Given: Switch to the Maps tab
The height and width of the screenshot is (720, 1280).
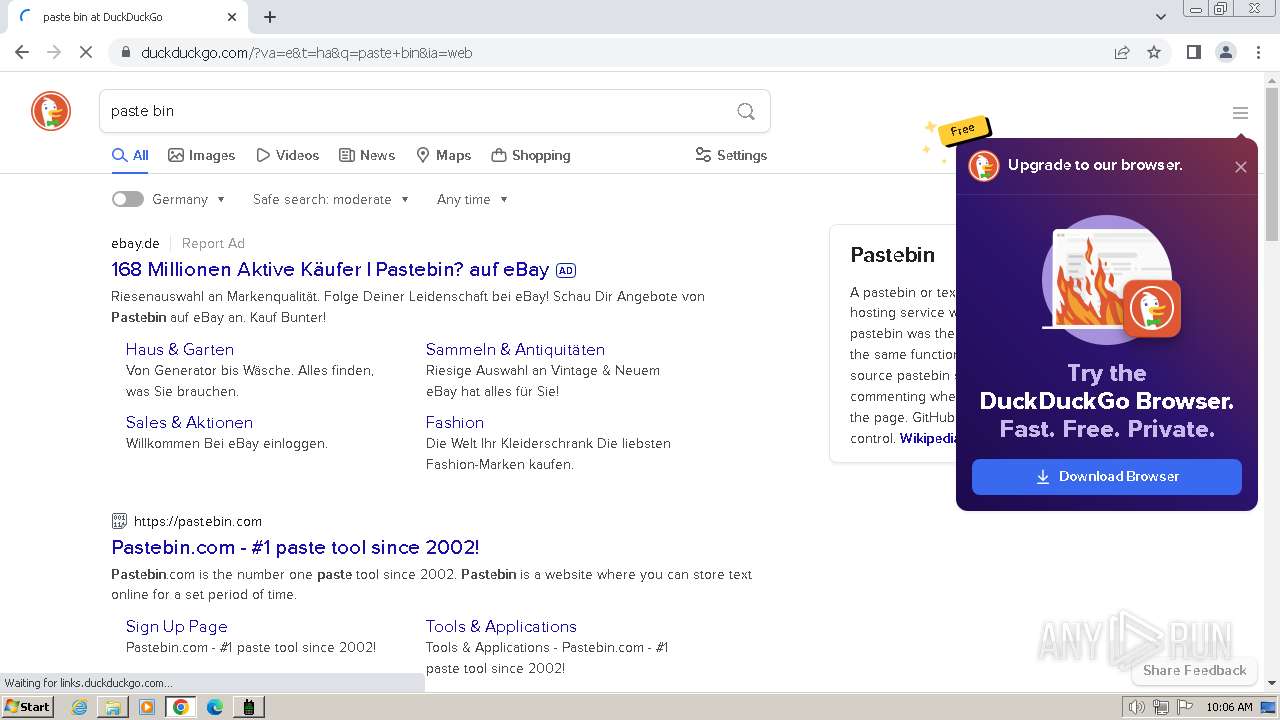Looking at the screenshot, I should (443, 155).
